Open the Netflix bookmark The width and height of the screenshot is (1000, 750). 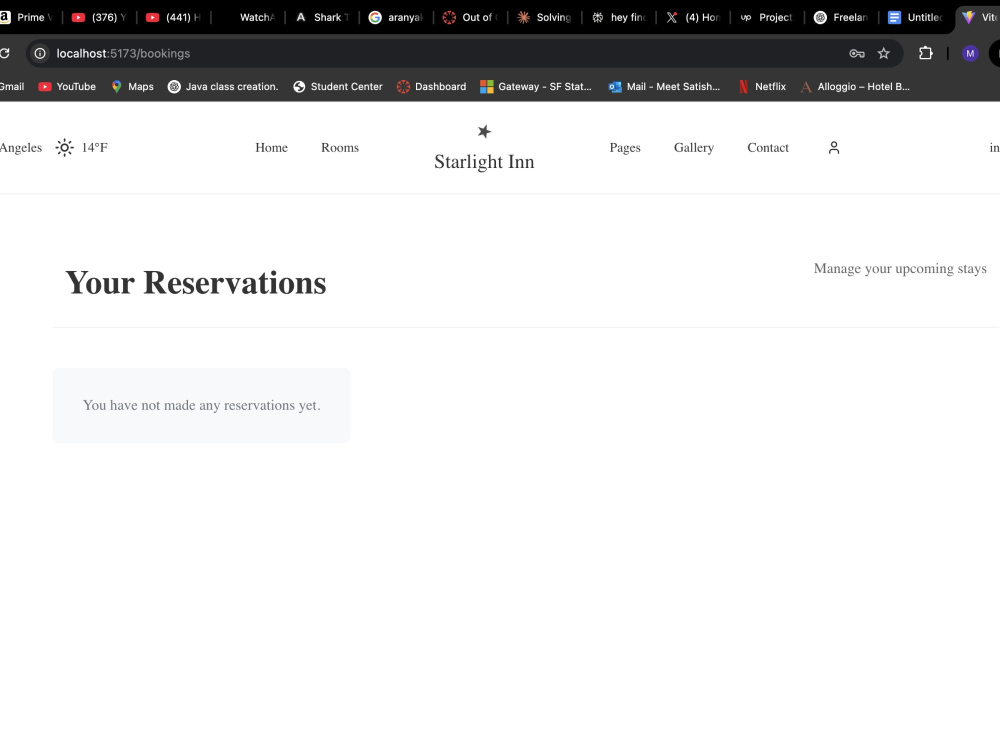coord(762,87)
